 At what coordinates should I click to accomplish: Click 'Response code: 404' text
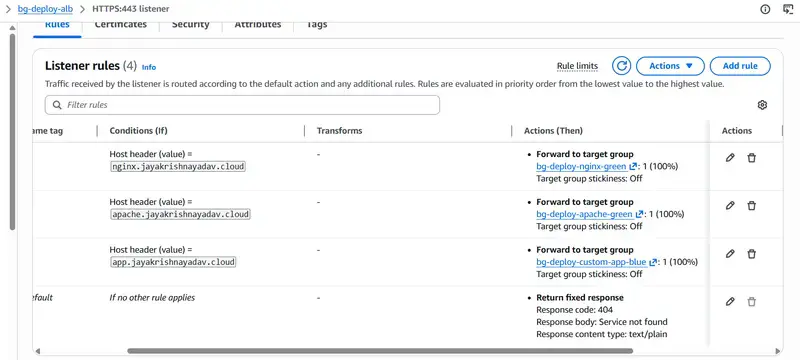point(574,310)
